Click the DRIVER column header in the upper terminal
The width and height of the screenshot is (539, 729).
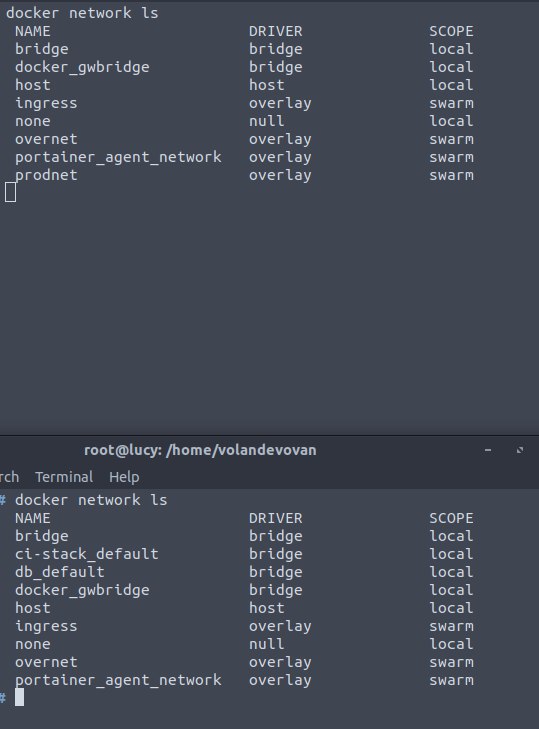(275, 32)
